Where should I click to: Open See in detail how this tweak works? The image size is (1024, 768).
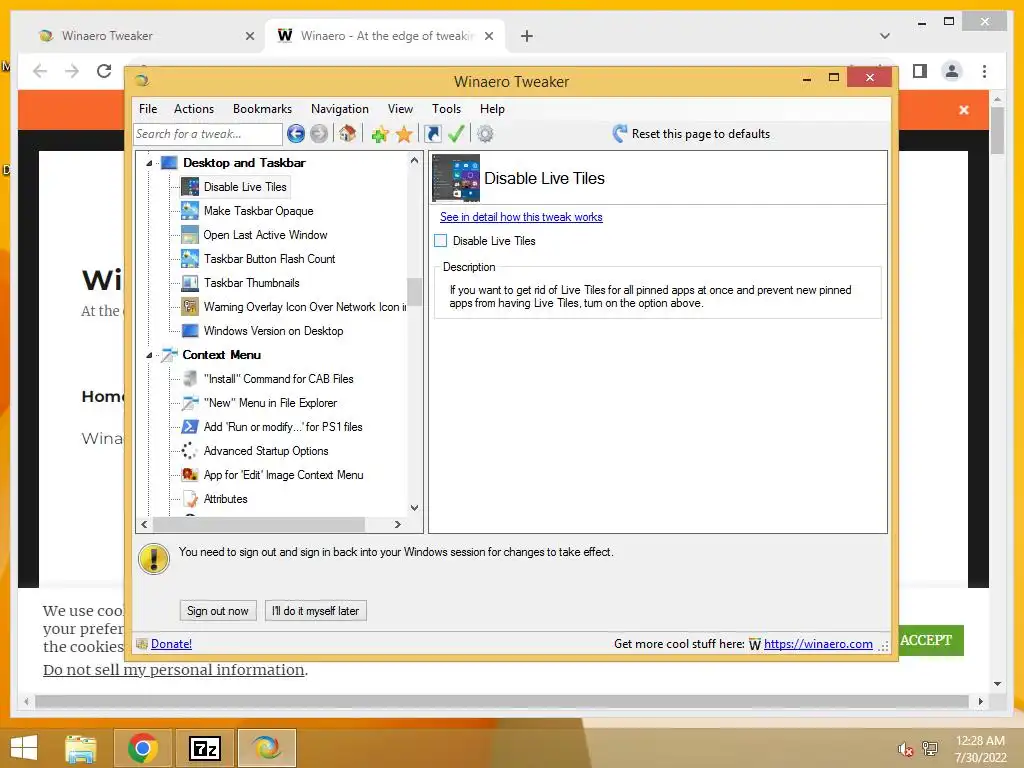pyautogui.click(x=521, y=217)
